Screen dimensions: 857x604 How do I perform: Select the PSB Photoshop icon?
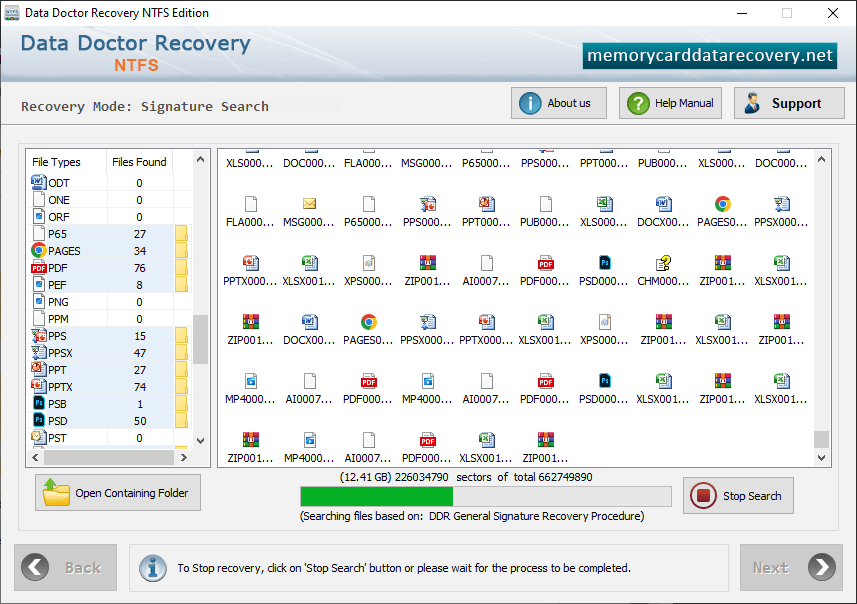coord(38,403)
